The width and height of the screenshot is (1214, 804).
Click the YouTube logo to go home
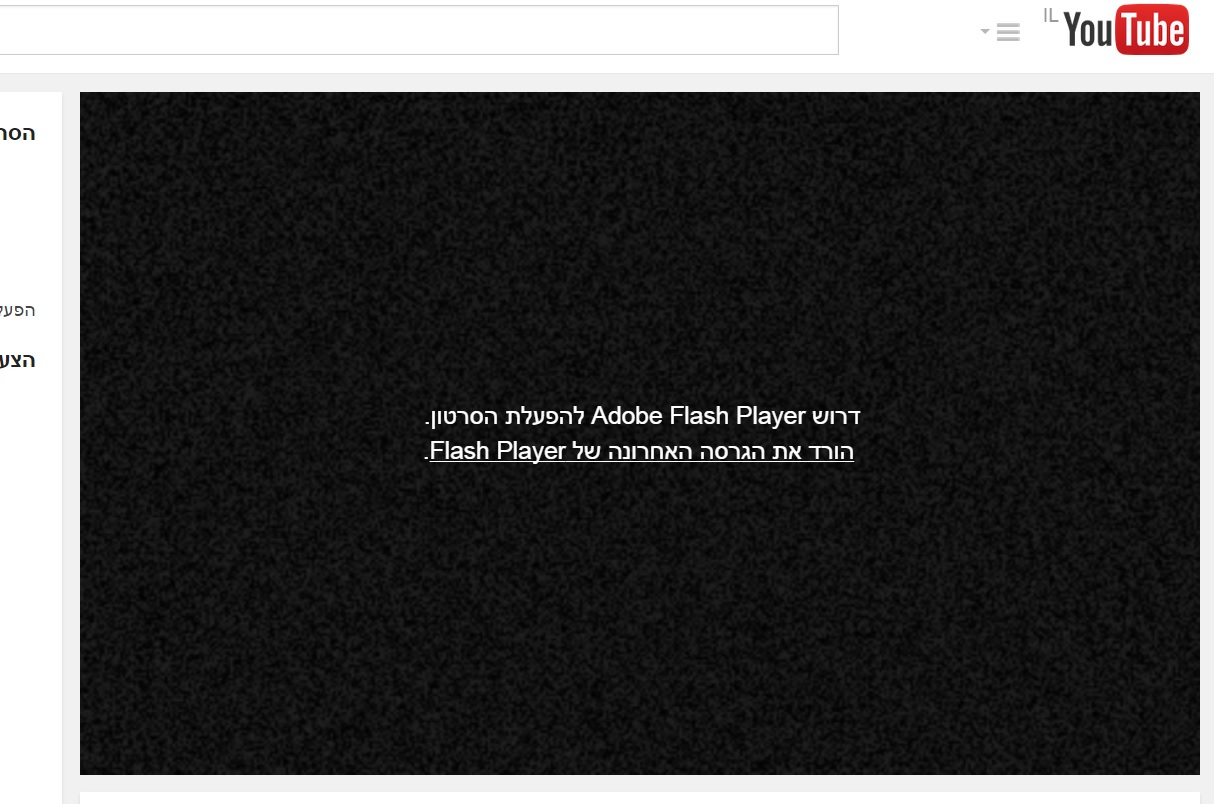point(1125,30)
